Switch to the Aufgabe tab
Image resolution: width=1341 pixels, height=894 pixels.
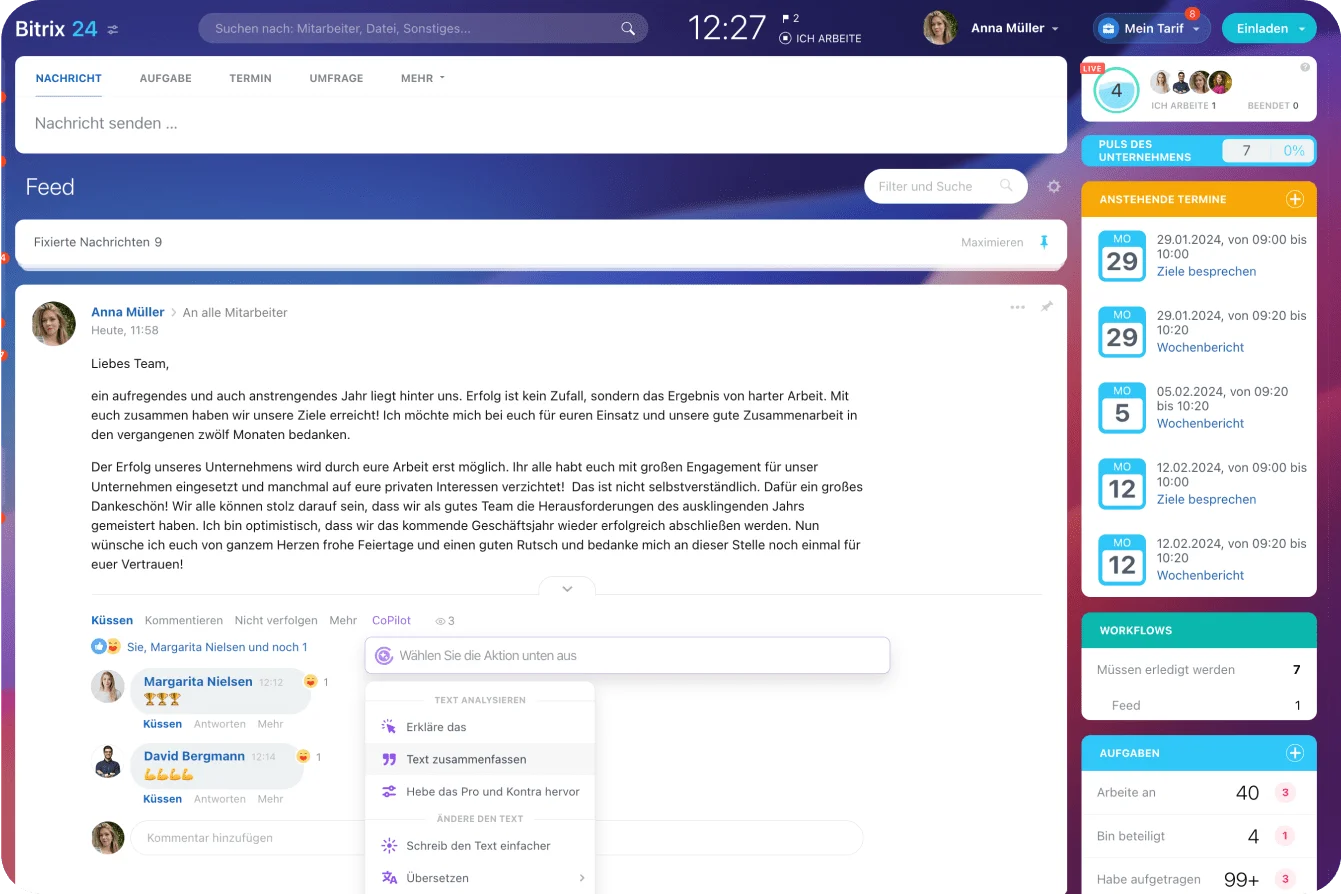pos(165,78)
